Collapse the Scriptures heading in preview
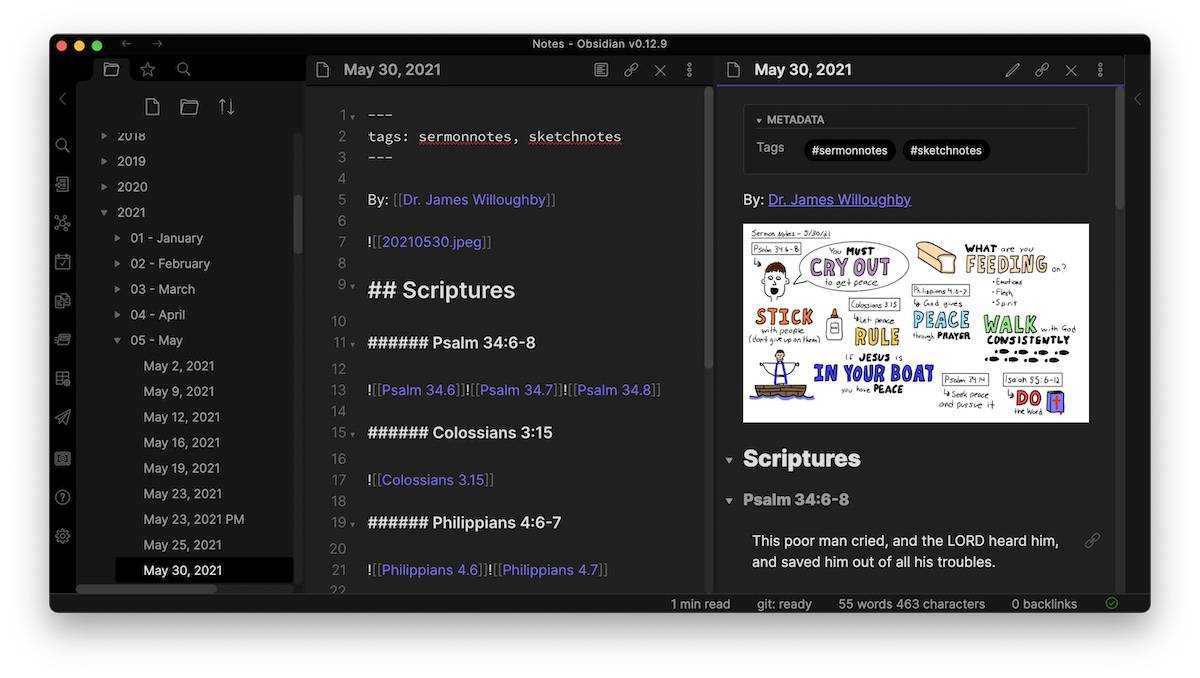Screen dimensions: 1200x678 pos(729,460)
